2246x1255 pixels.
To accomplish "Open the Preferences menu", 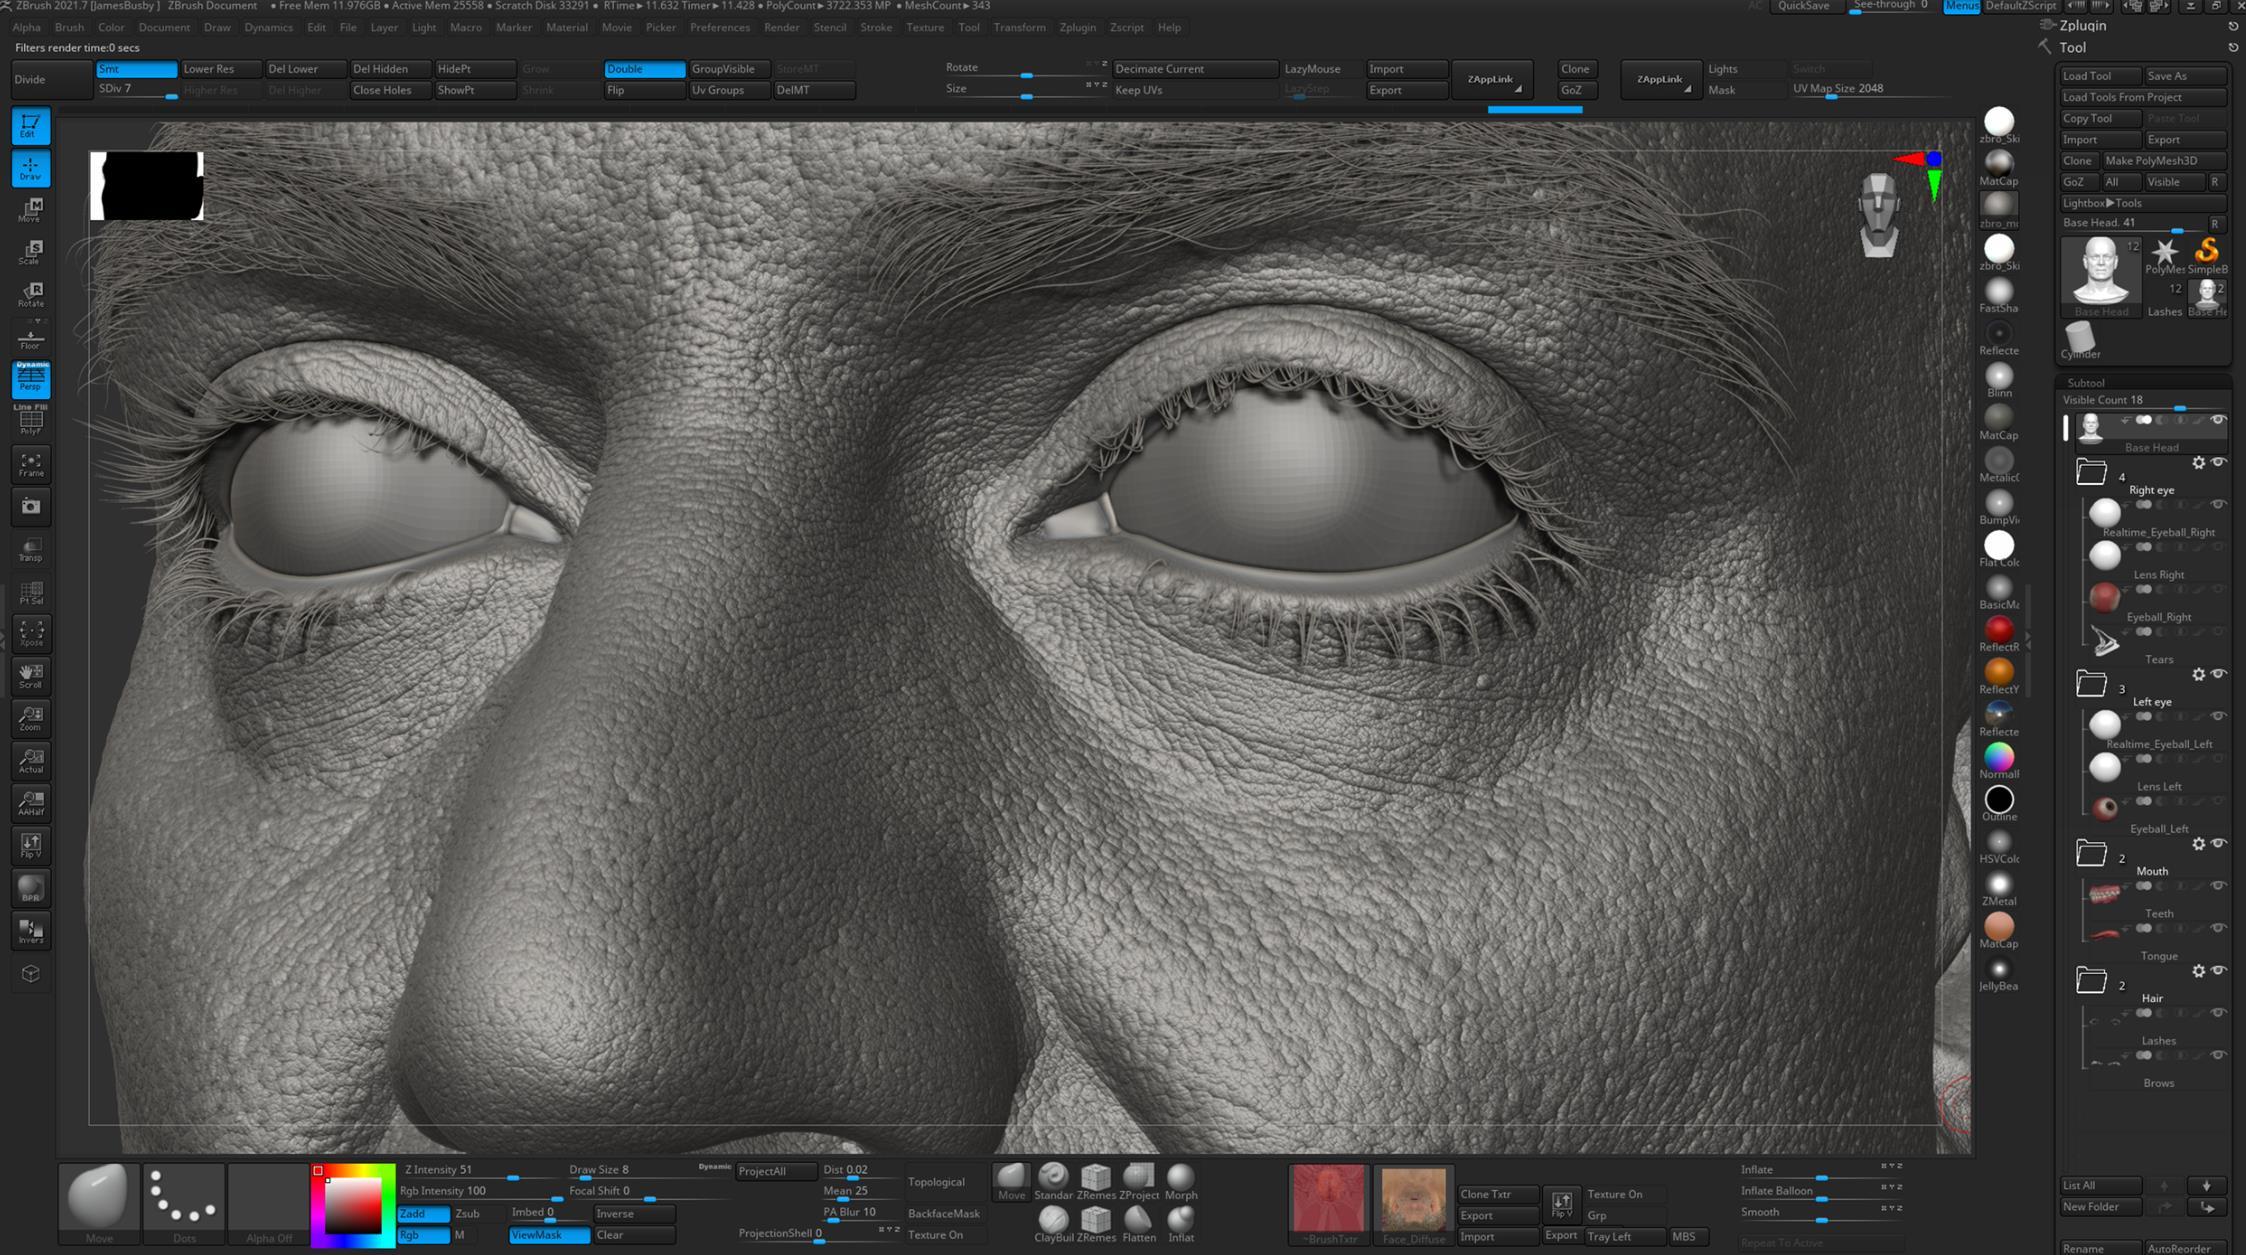I will coord(719,27).
